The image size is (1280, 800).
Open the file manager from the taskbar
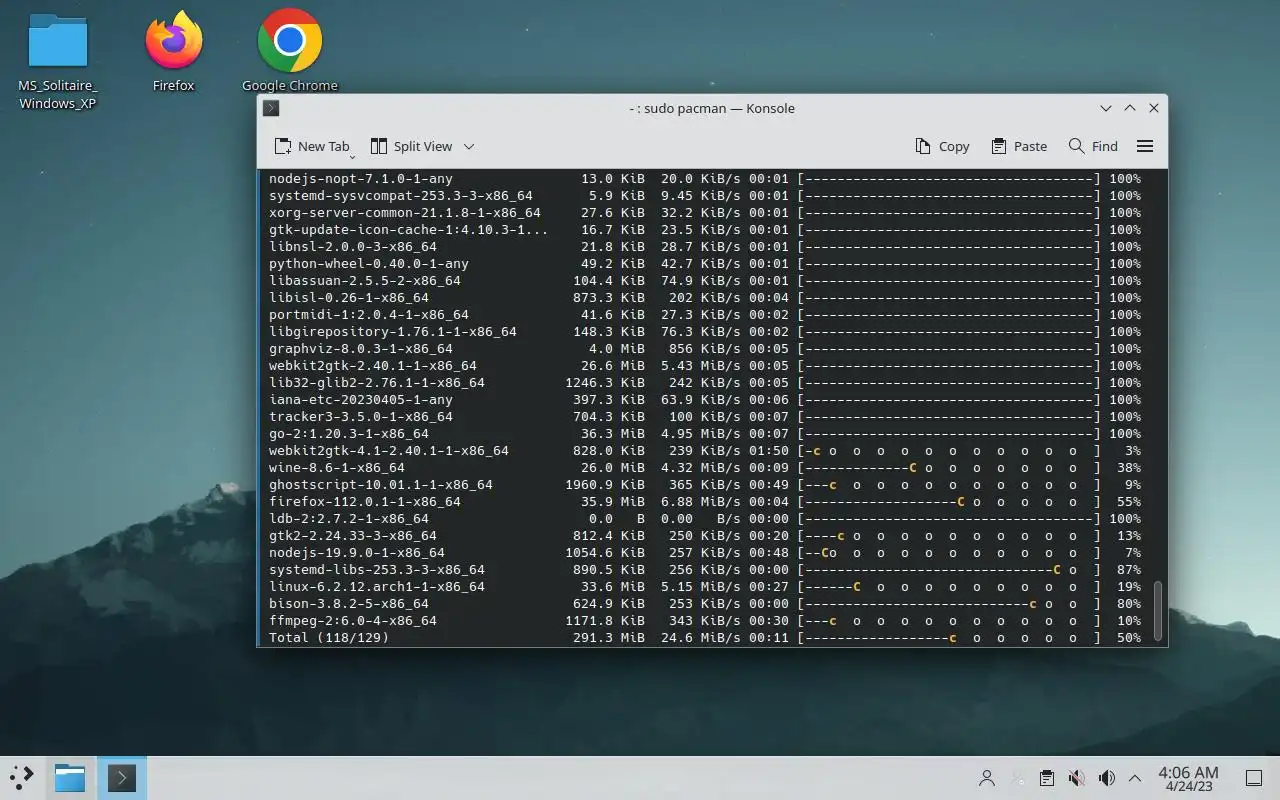point(70,777)
